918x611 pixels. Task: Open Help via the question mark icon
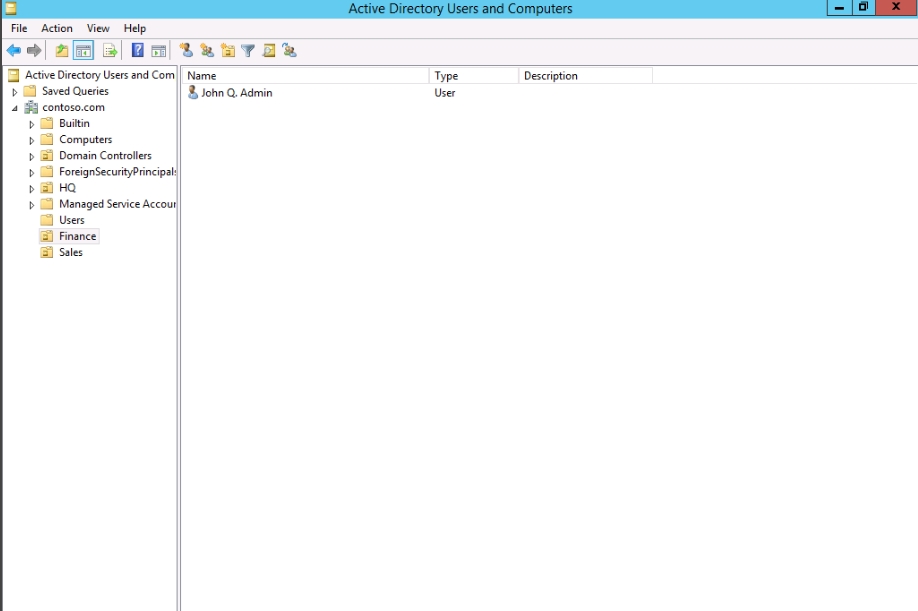(138, 51)
